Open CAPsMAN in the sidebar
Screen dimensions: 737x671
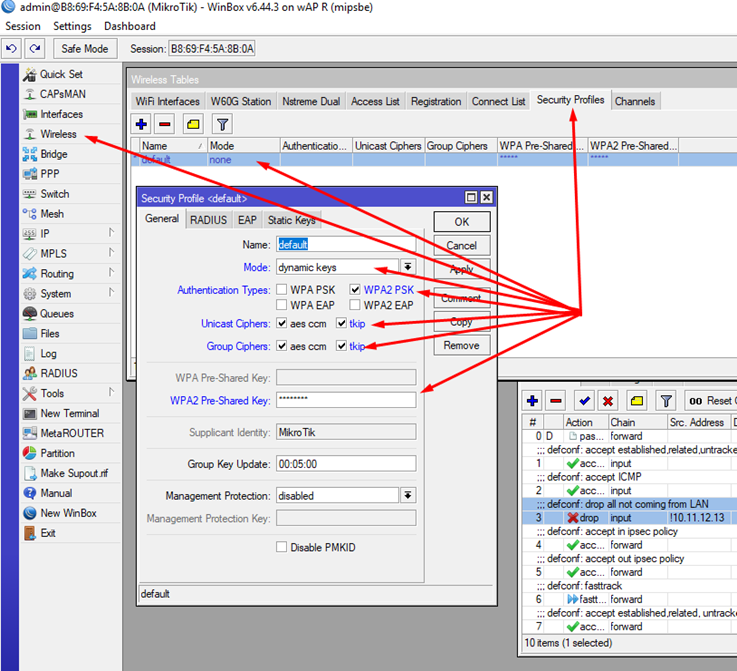(x=63, y=94)
